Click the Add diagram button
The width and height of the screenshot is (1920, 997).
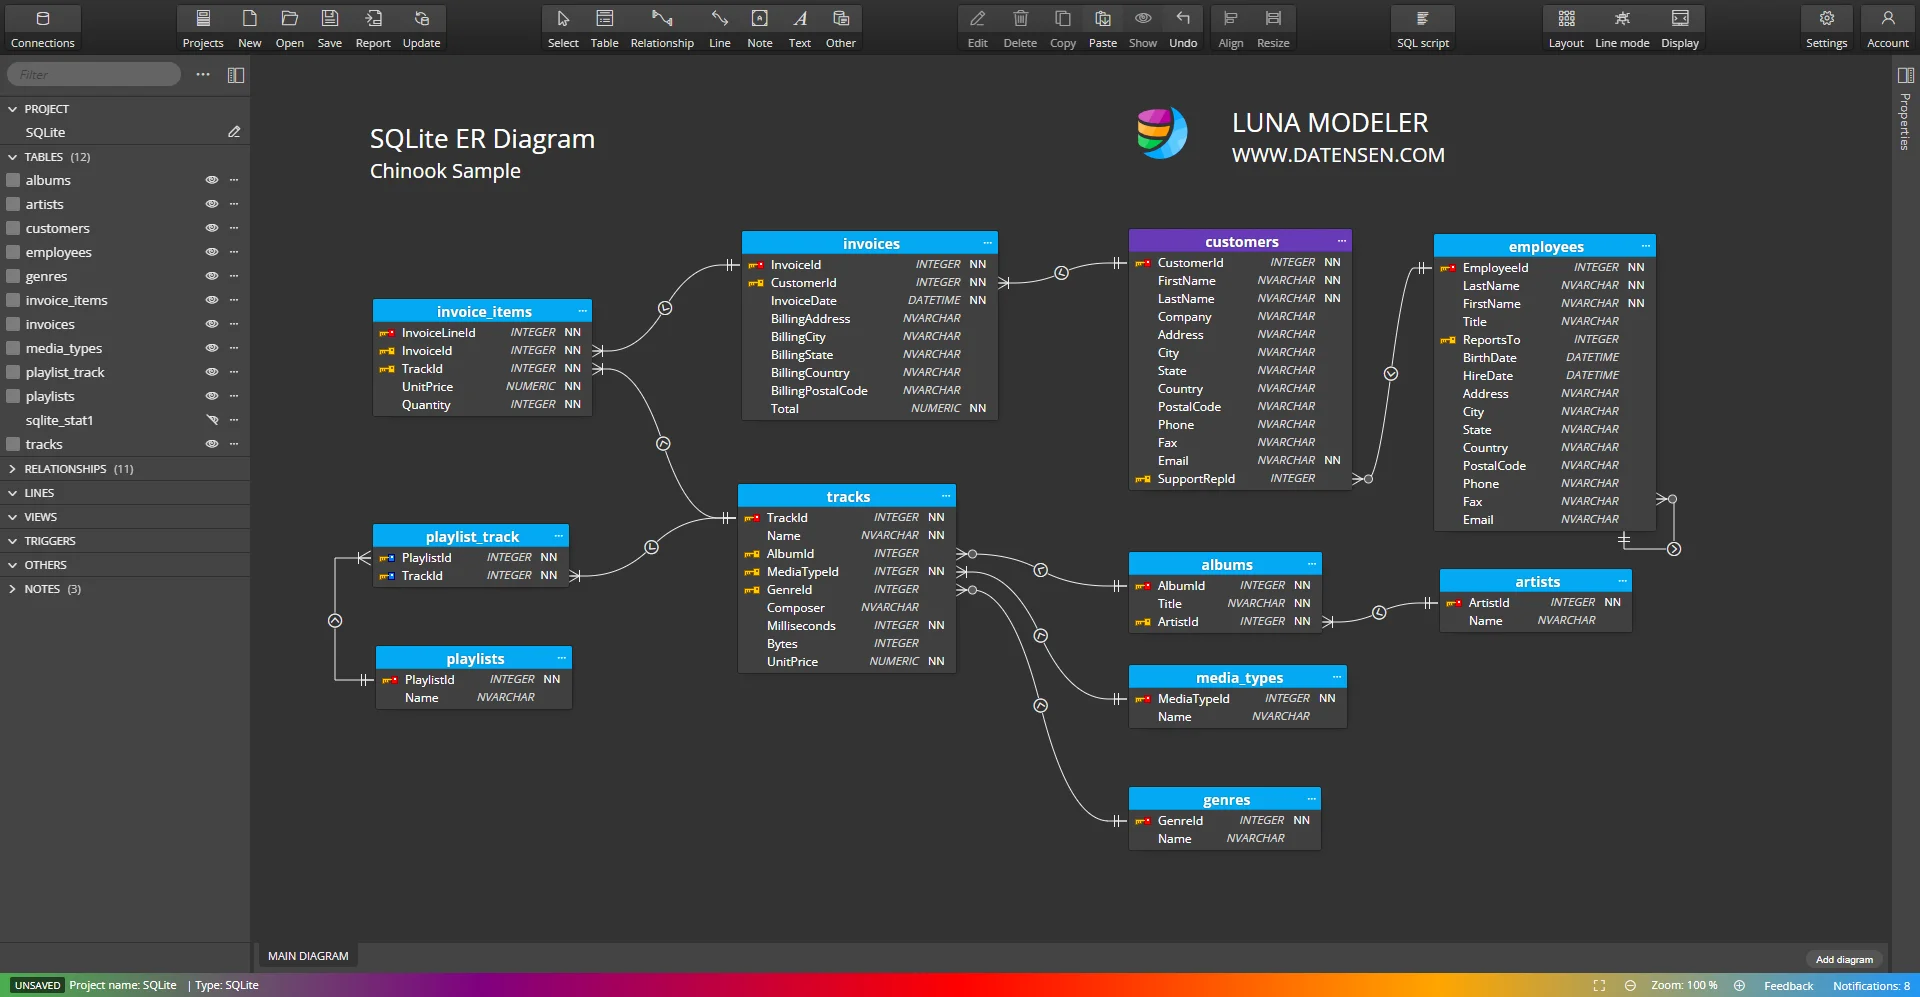[x=1843, y=959]
